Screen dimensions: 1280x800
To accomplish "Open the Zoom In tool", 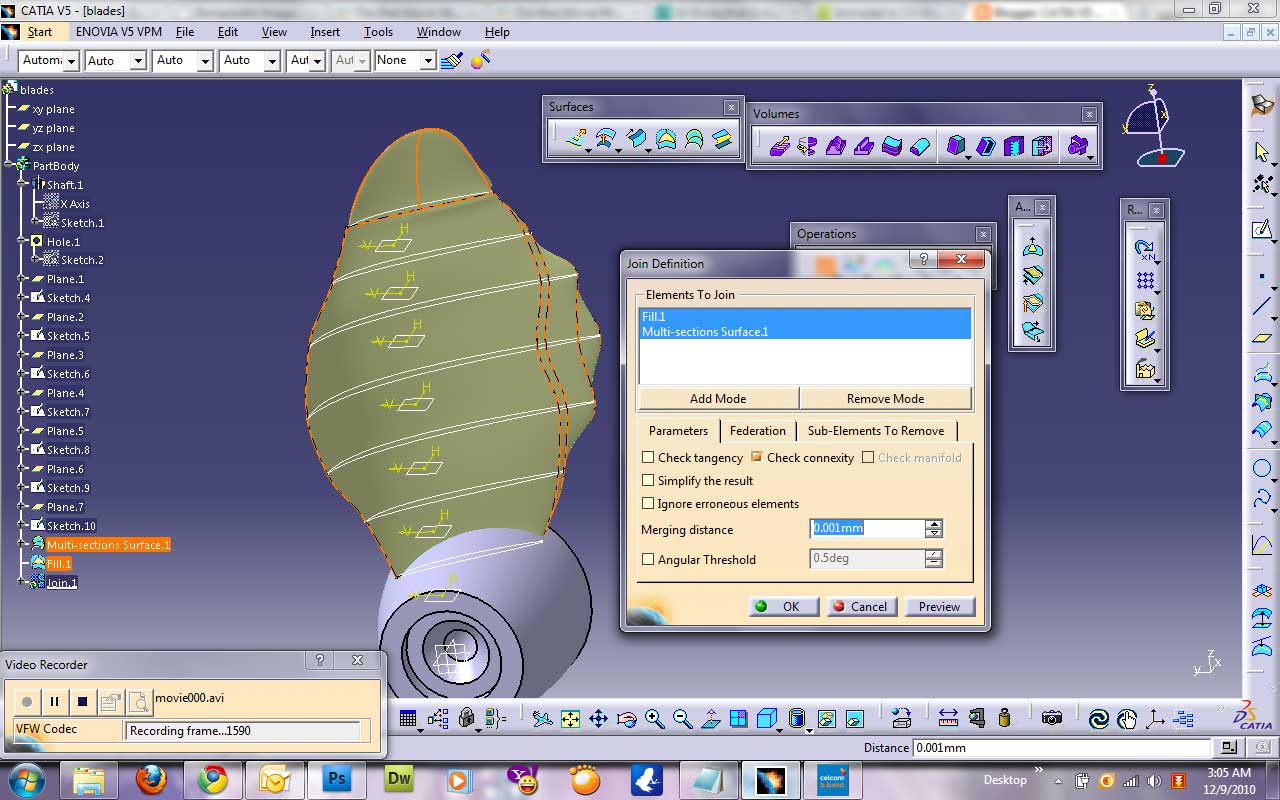I will 654,717.
